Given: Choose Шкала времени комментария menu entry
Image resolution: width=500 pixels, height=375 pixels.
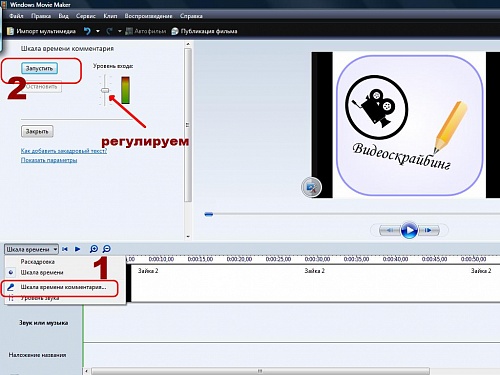Looking at the screenshot, I should pyautogui.click(x=63, y=287).
